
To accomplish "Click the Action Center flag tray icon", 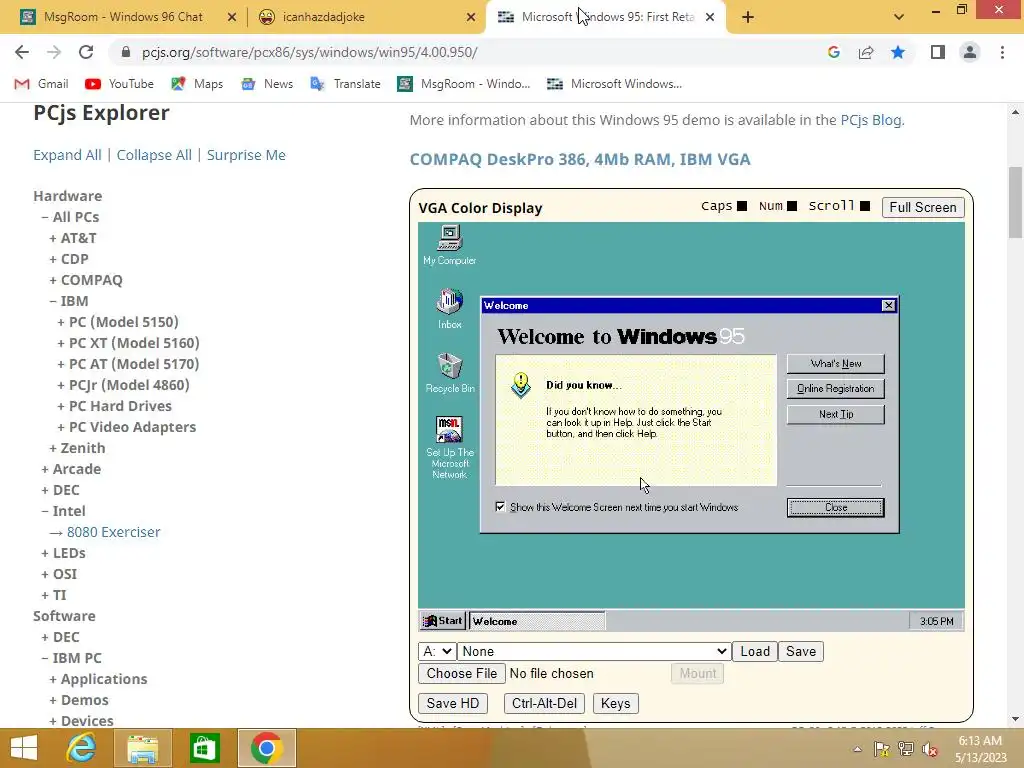I will pyautogui.click(x=881, y=749).
